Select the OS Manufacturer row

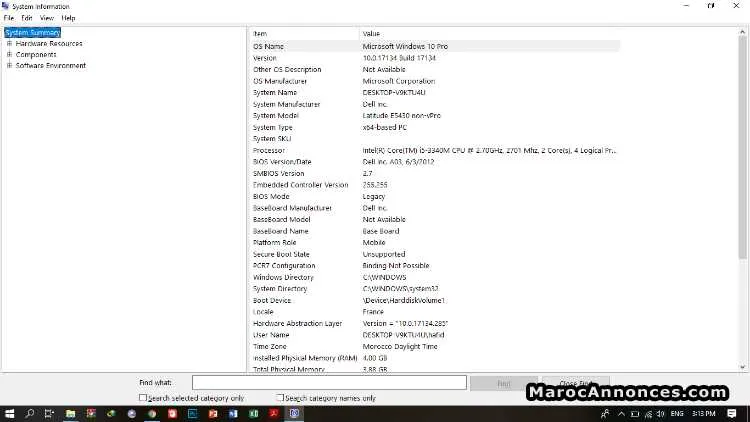click(x=435, y=81)
